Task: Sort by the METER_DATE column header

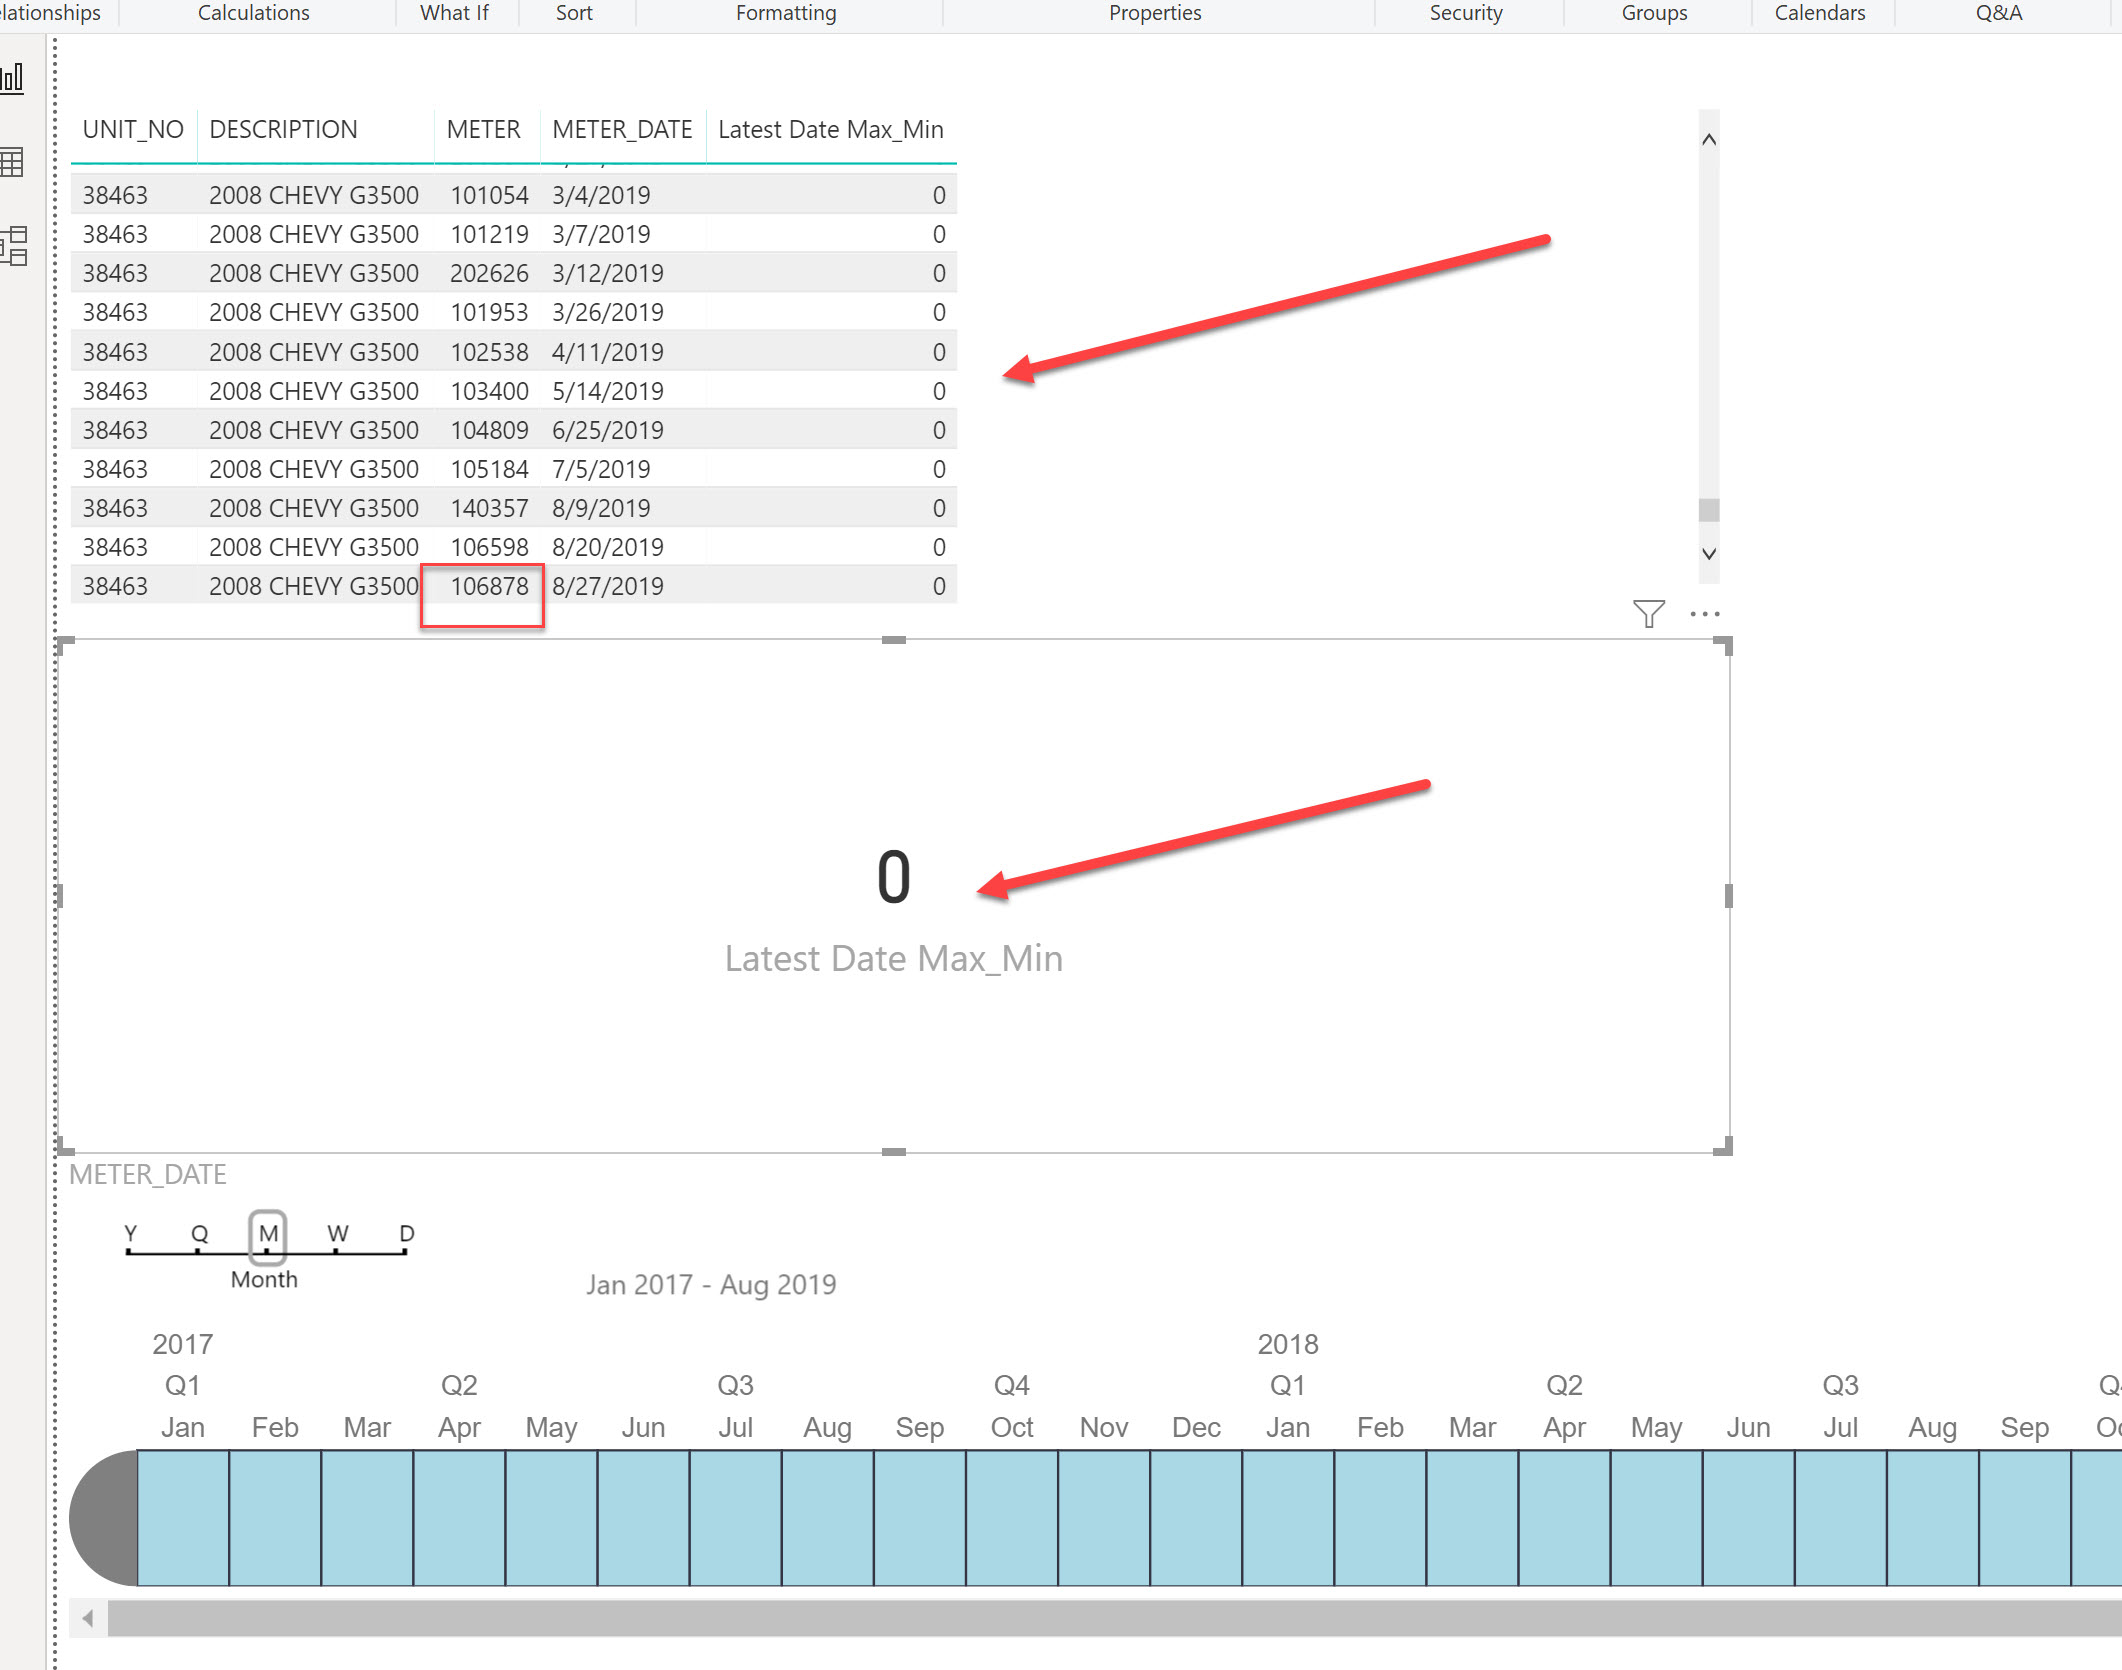Action: coord(622,130)
